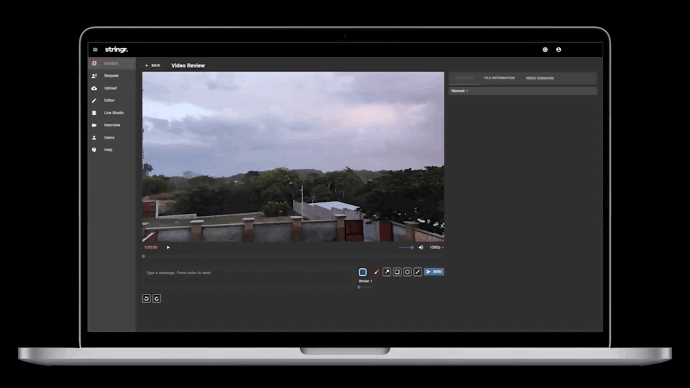Redo the annotation
The image size is (690, 388).
(x=157, y=299)
